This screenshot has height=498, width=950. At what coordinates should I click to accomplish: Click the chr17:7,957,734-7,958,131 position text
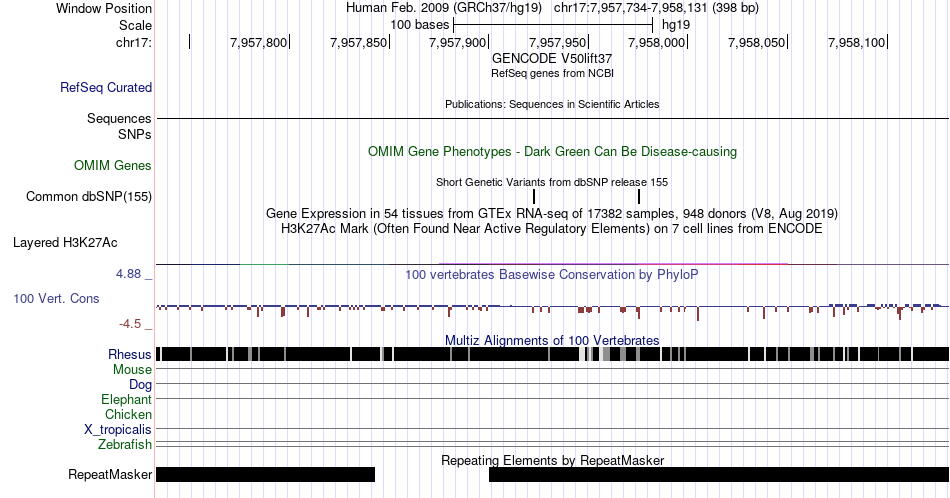[x=631, y=8]
